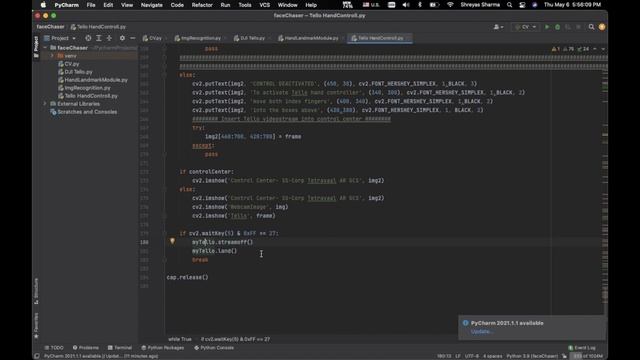The image size is (640, 360).
Task: Open the CV run configuration dropdown
Action: [525, 27]
